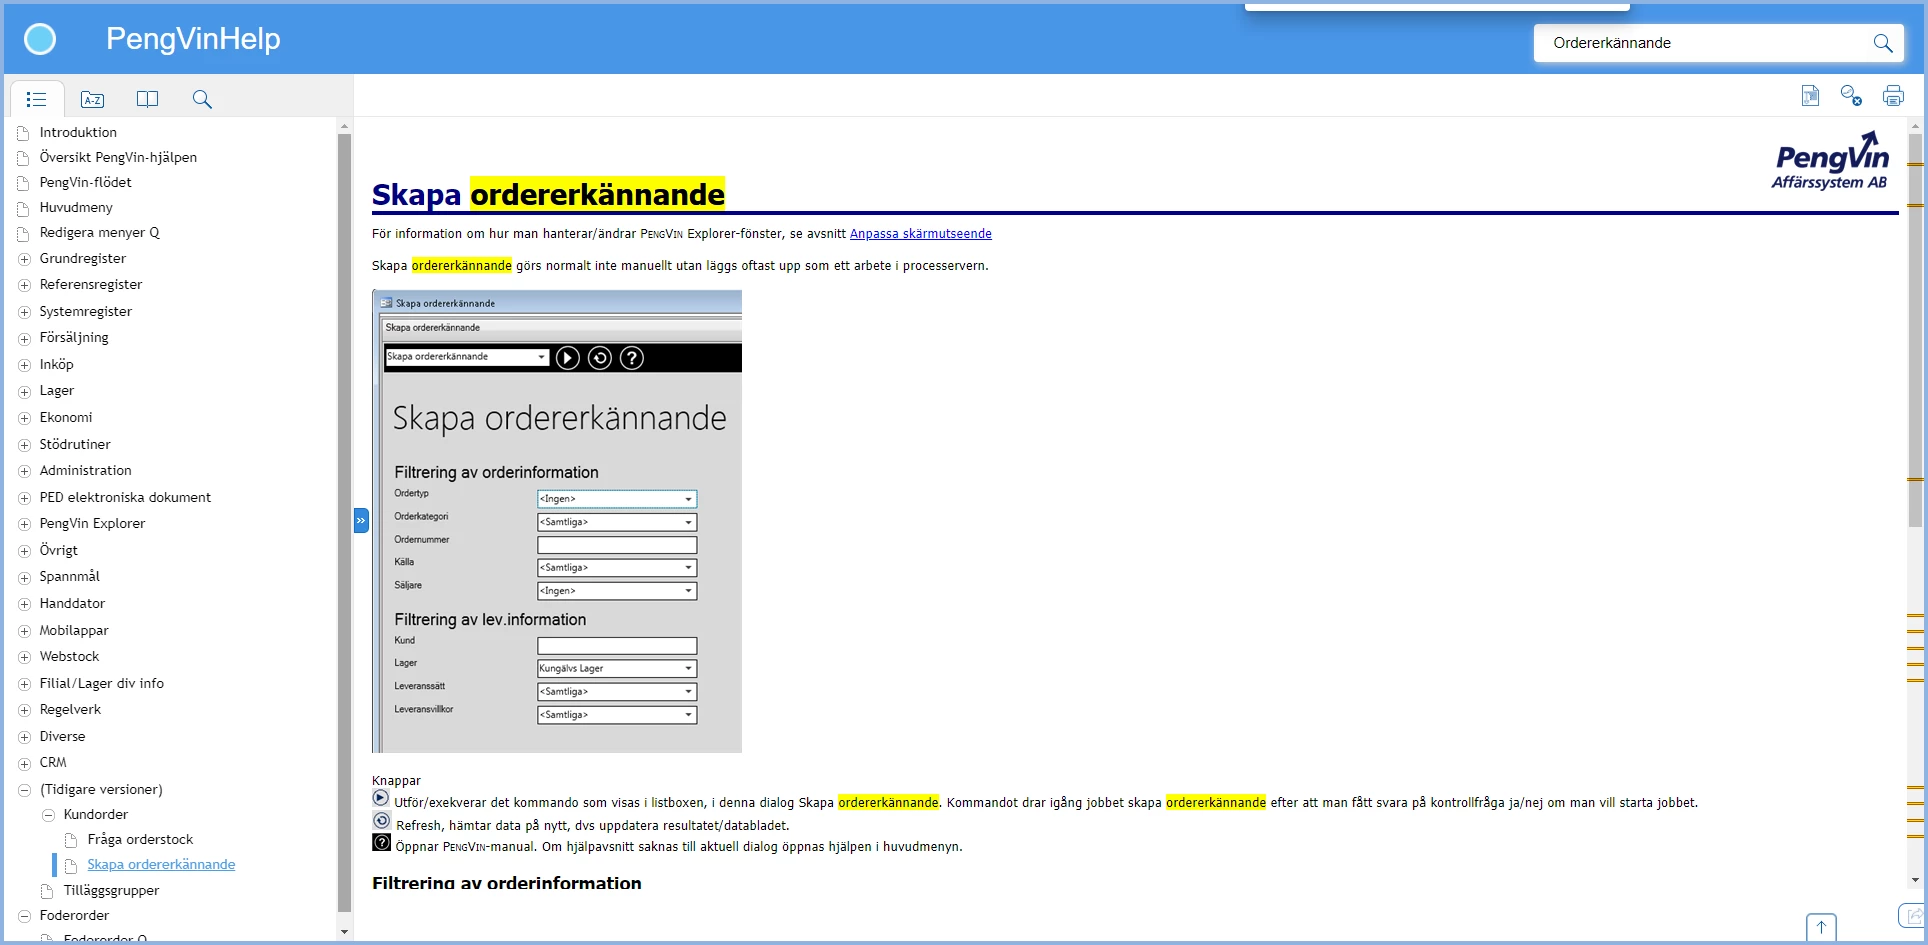Expand the Försäljning node

tap(25, 338)
